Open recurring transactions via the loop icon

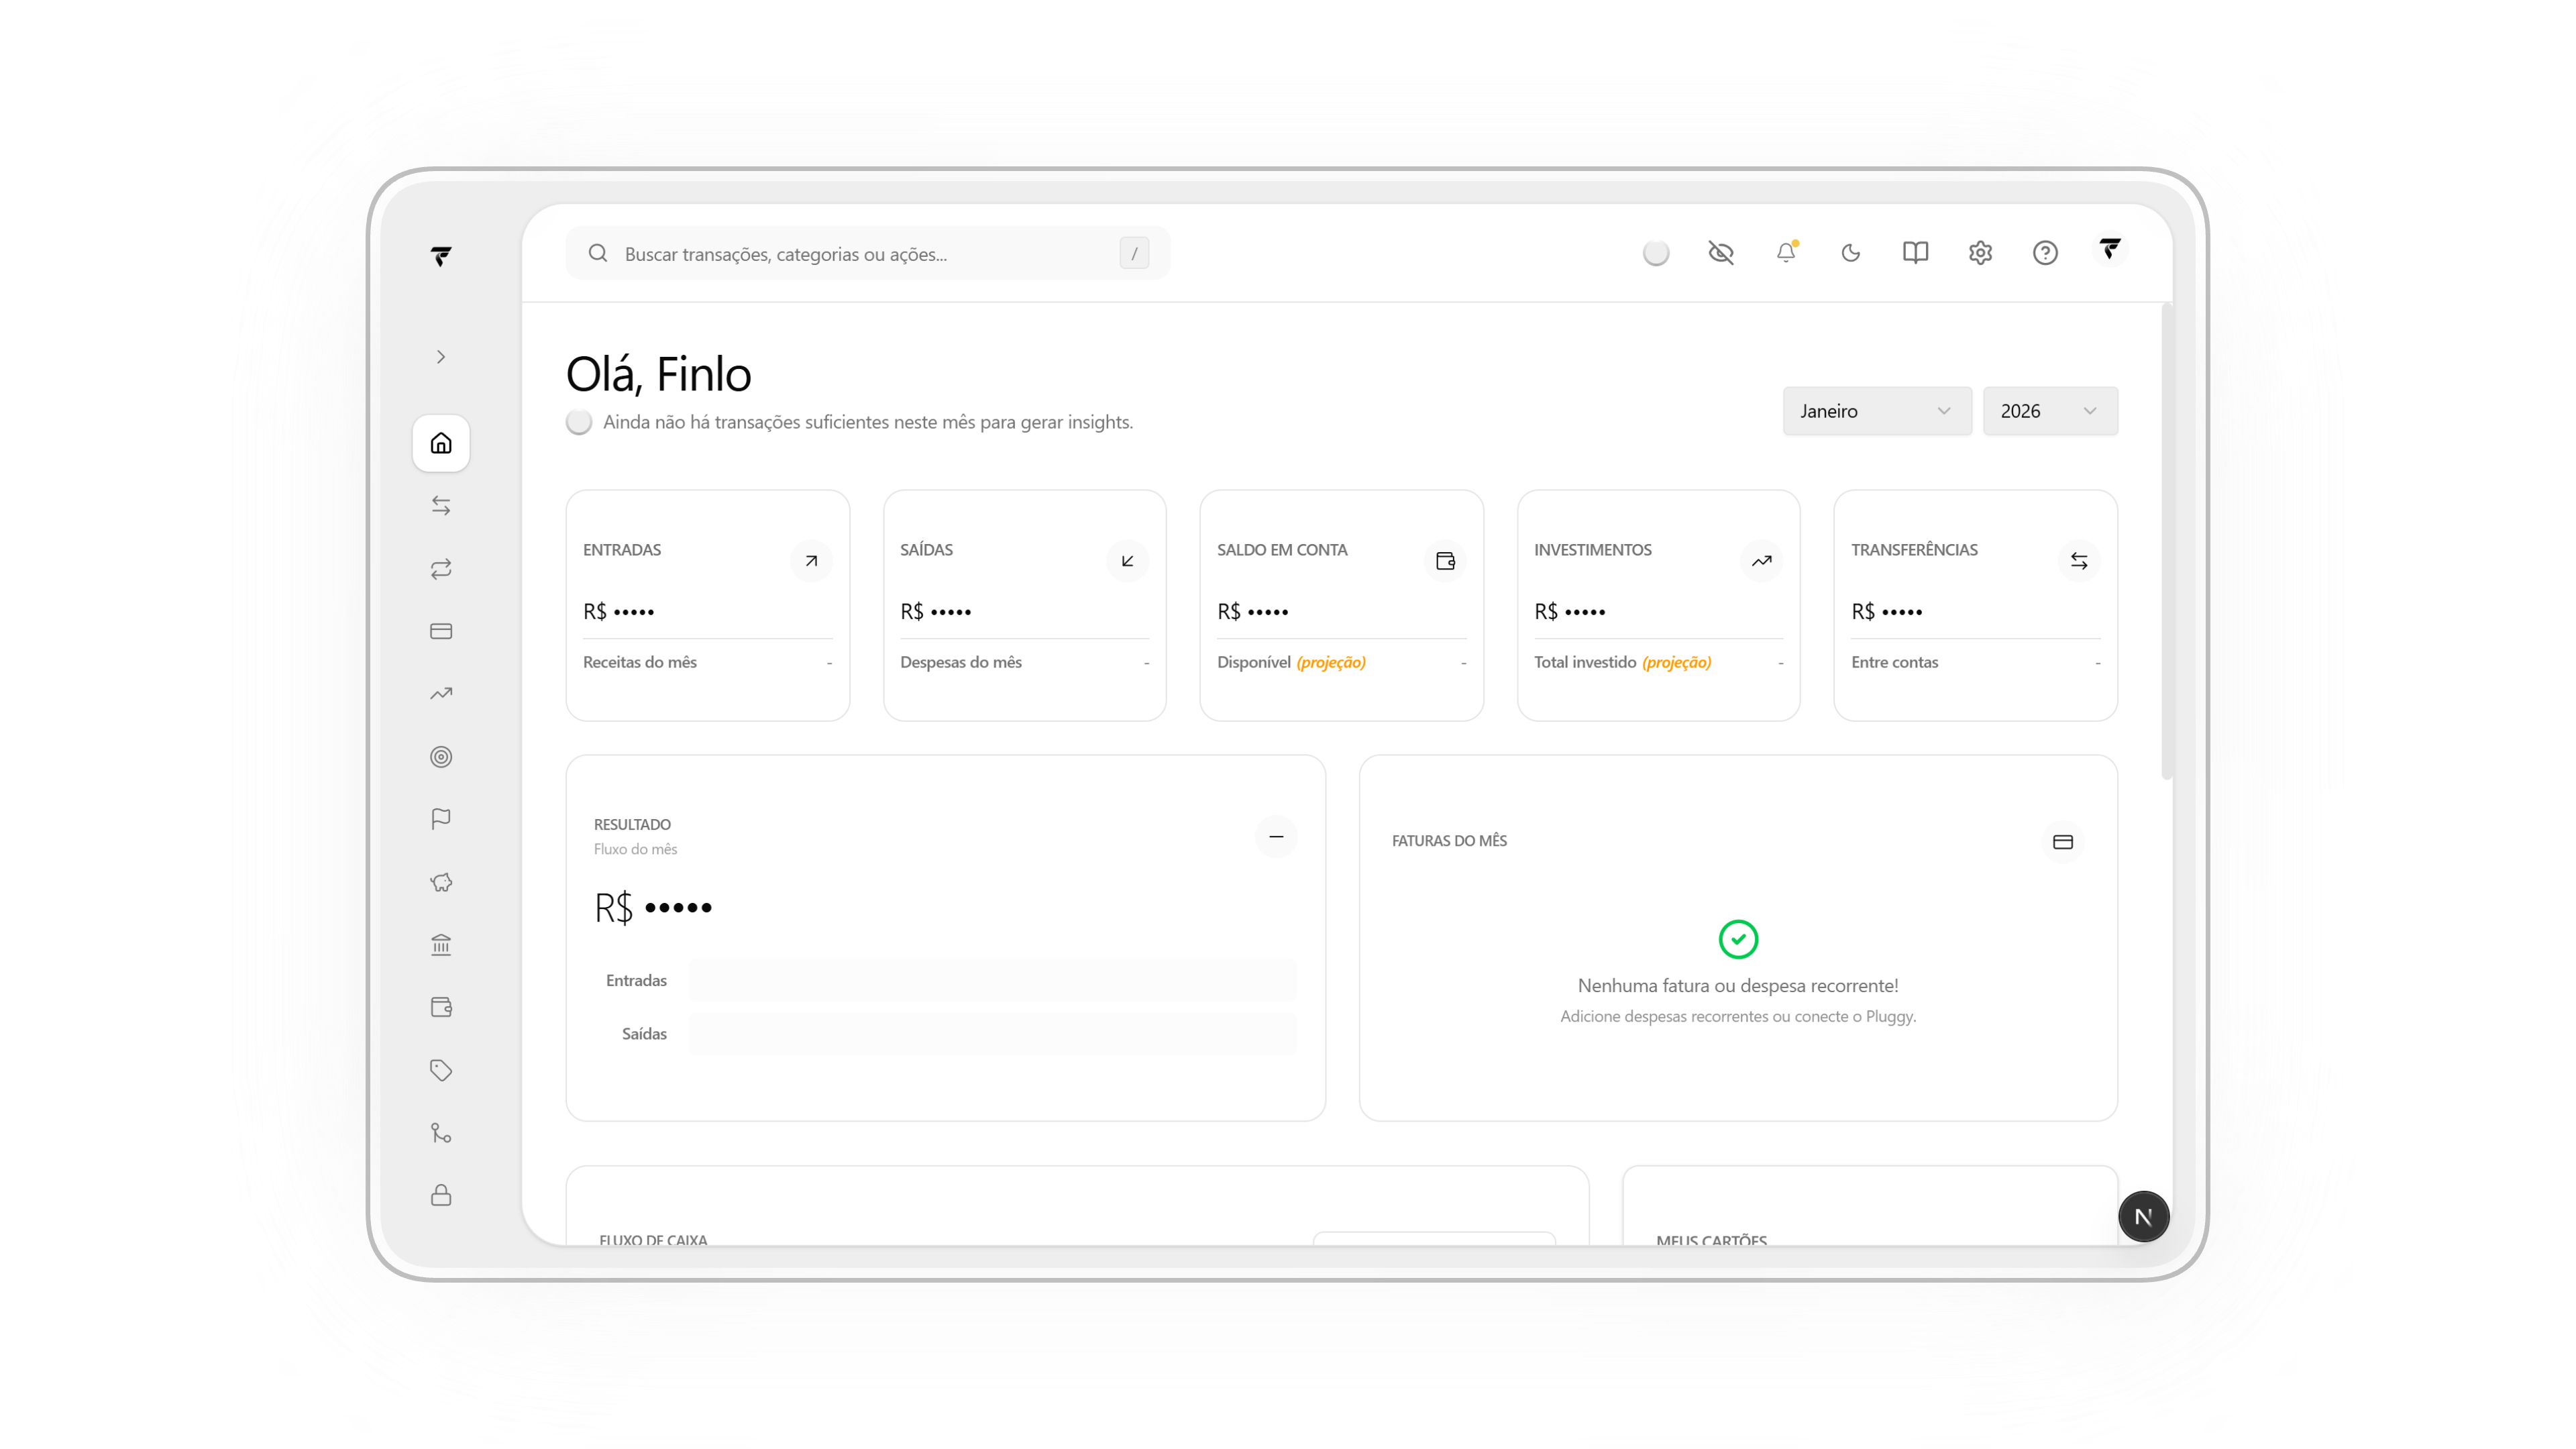(x=441, y=569)
